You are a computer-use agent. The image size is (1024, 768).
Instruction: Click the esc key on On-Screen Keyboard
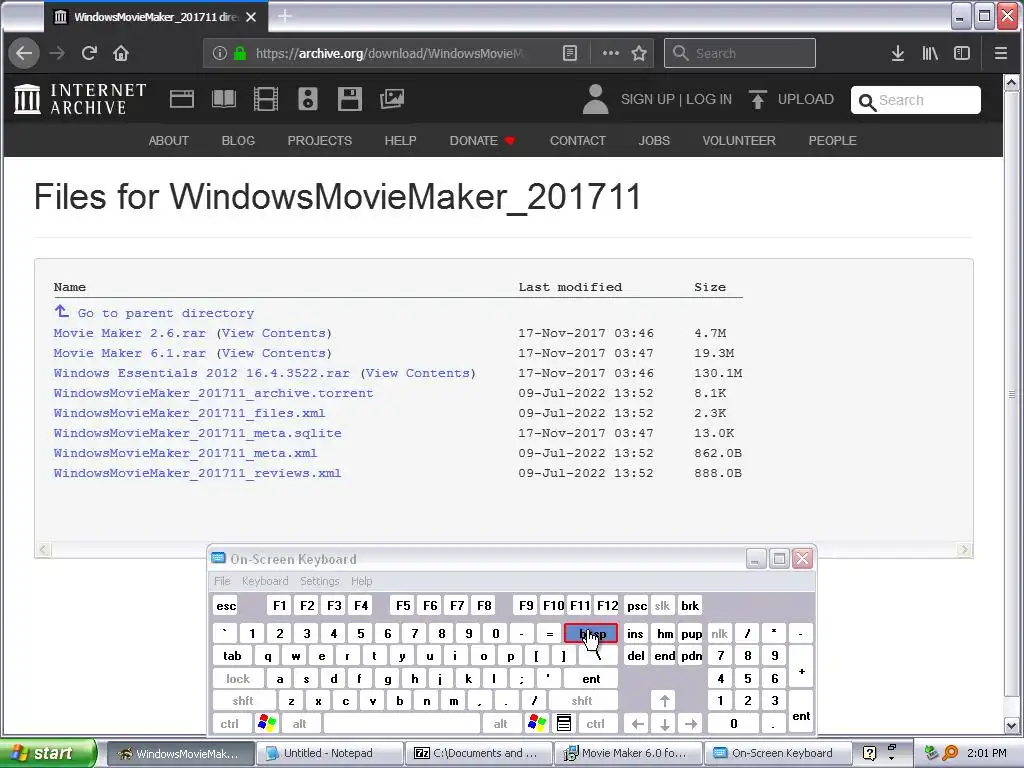(226, 605)
